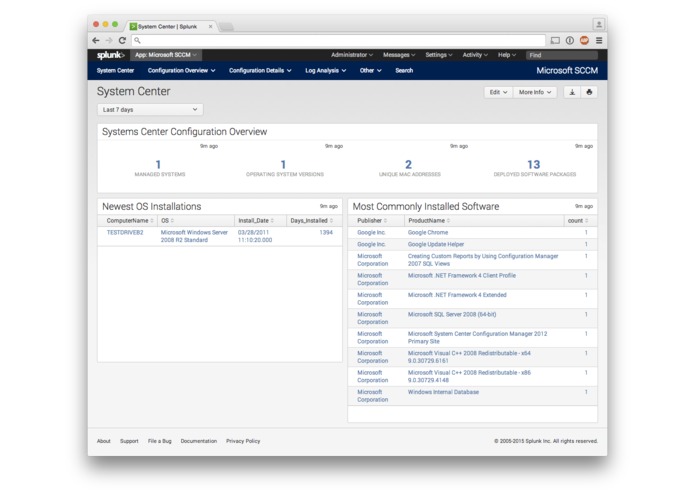This screenshot has height=494, width=695.
Task: Sort by Install_Date column
Action: click(256, 220)
